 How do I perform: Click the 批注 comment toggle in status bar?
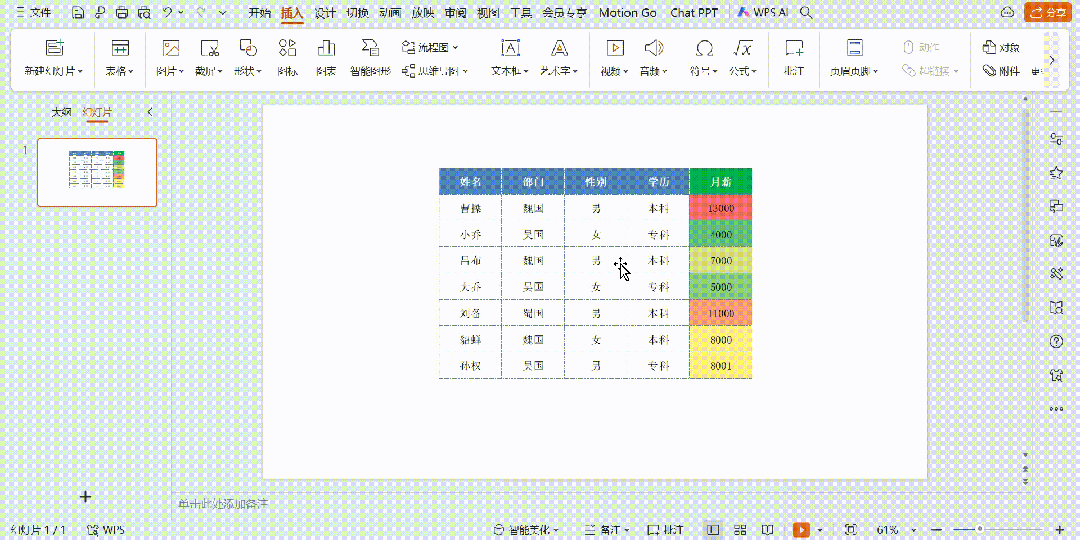pyautogui.click(x=666, y=530)
